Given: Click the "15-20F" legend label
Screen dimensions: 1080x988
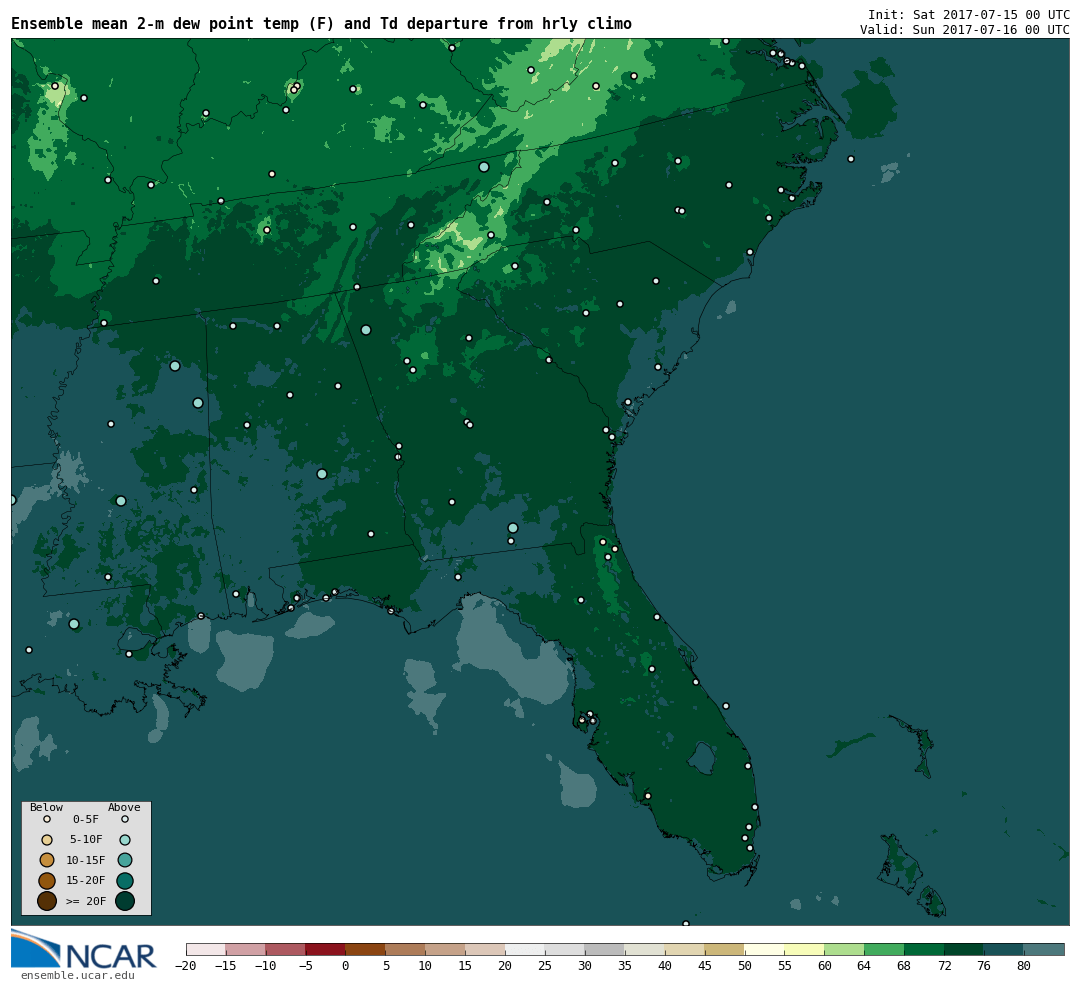Looking at the screenshot, I should click(x=86, y=881).
